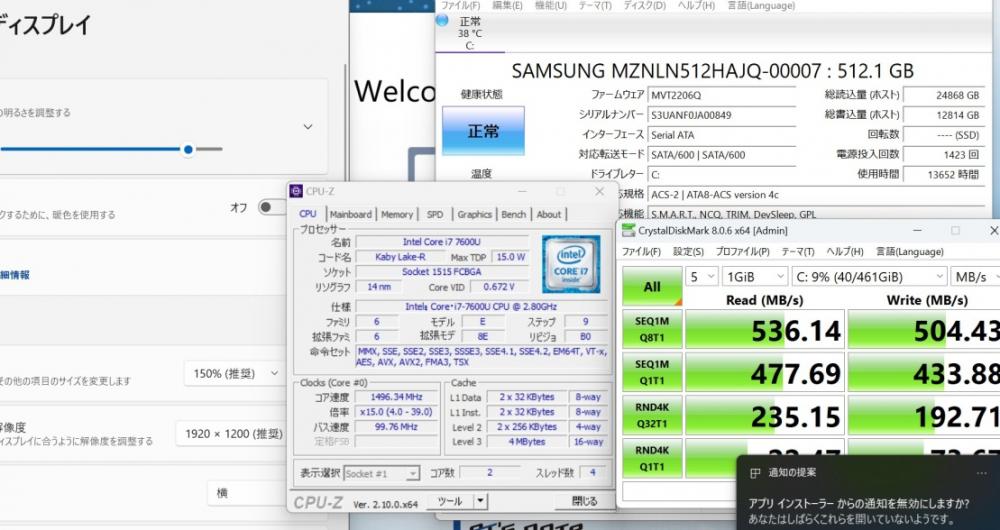The image size is (1000, 530).
Task: Open the display orientation dropdown showing 横
Action: click(x=247, y=493)
